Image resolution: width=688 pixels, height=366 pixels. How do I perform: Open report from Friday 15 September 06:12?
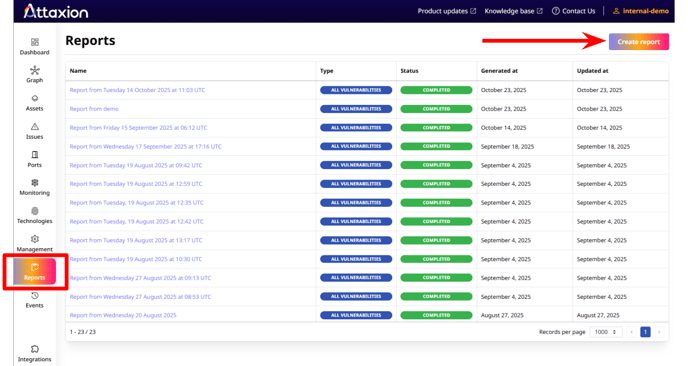tap(138, 128)
